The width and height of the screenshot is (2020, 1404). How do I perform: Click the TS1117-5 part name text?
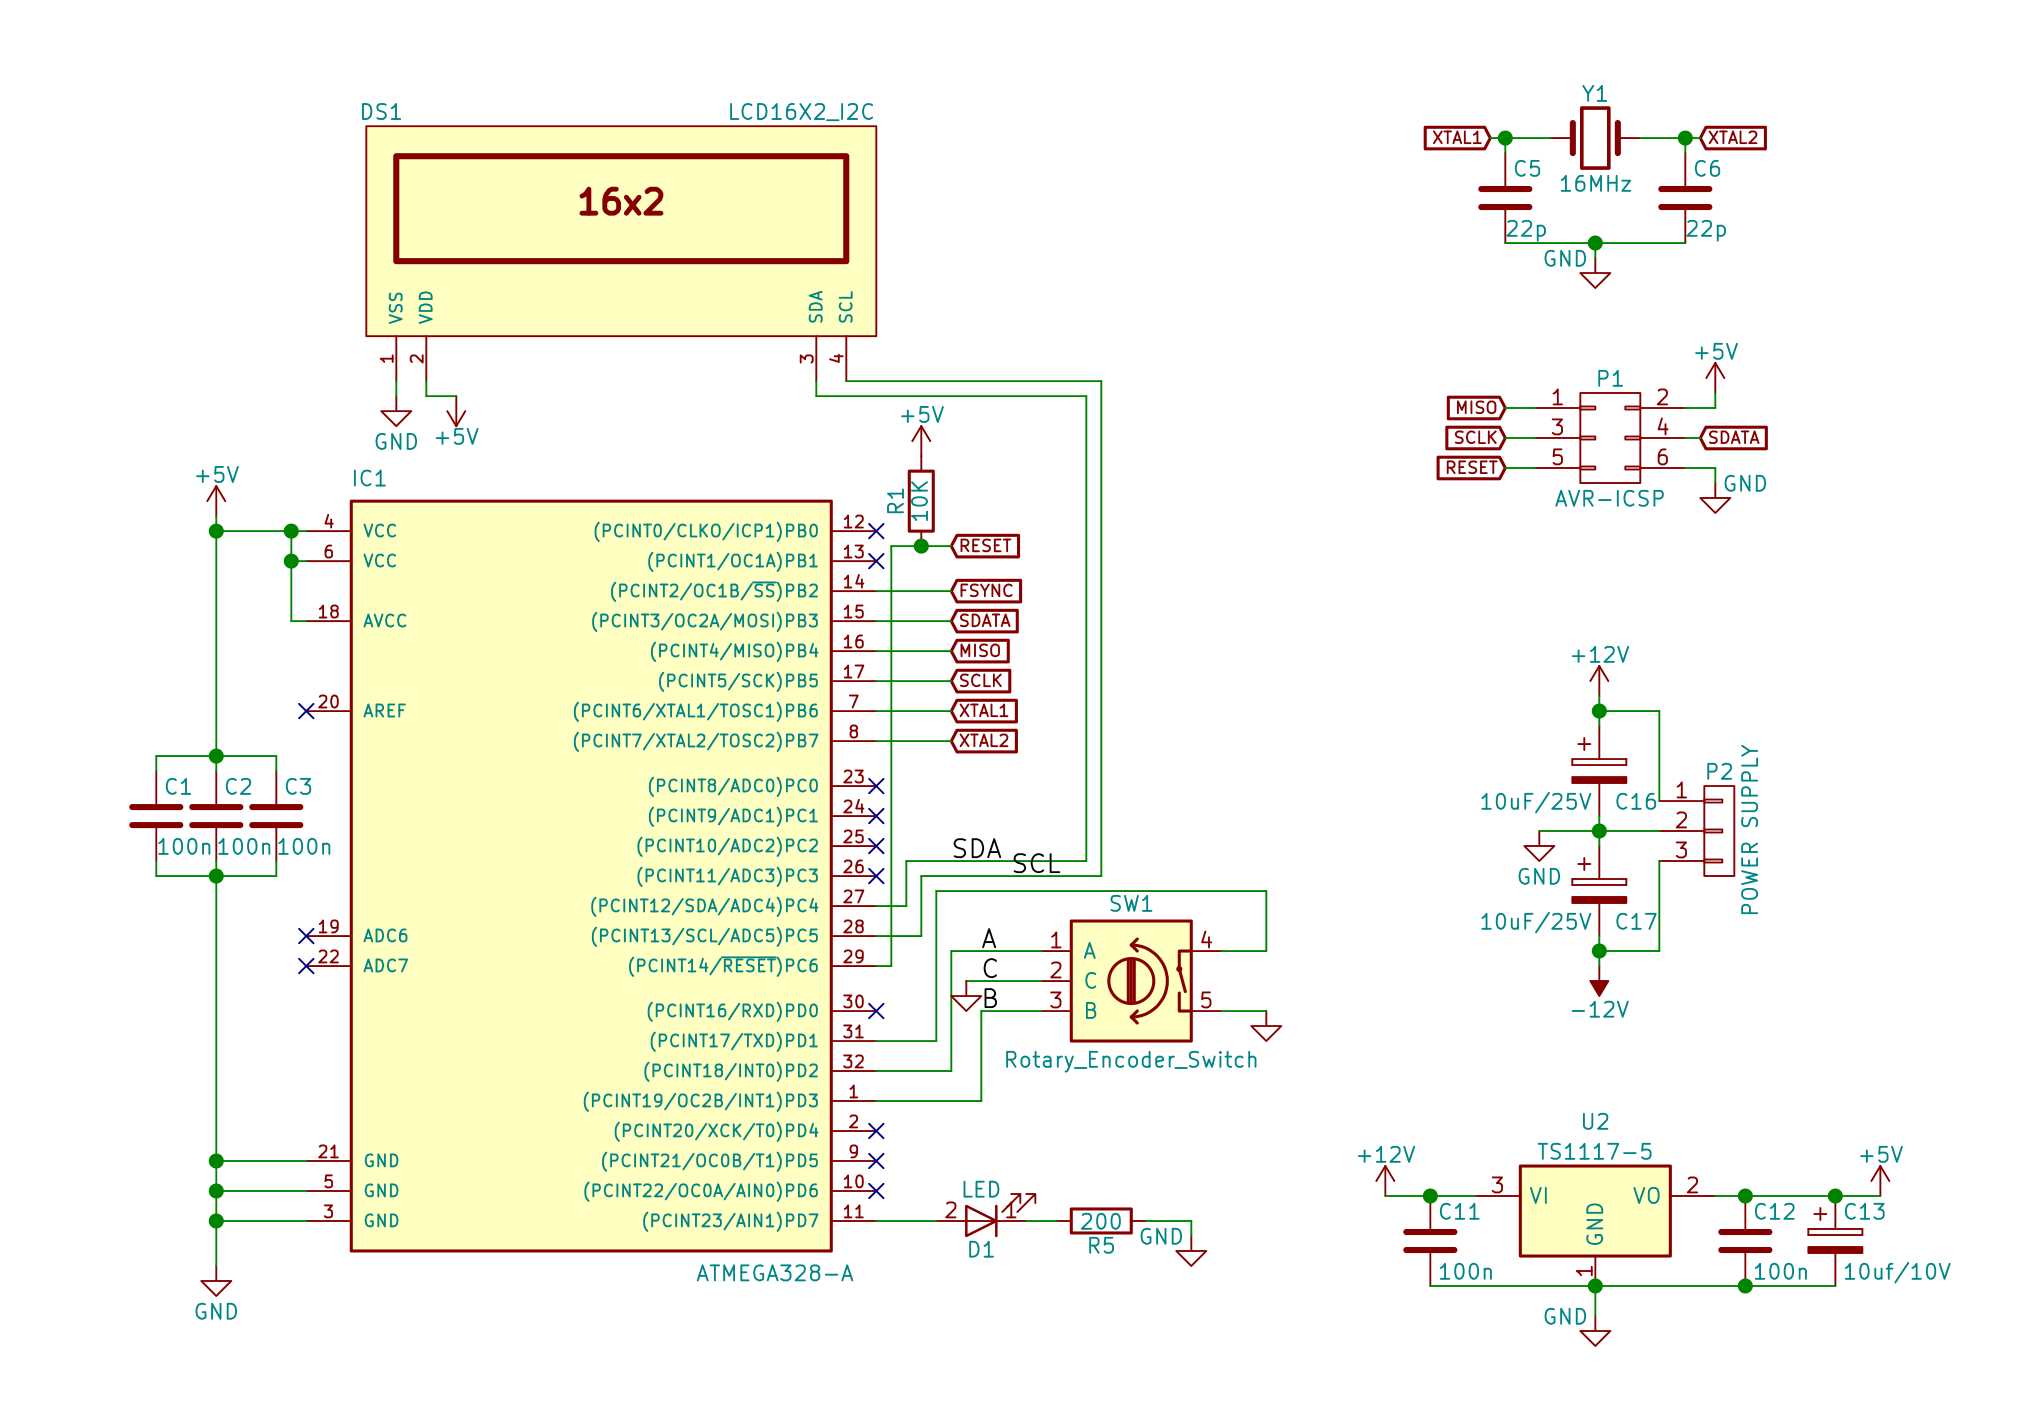[1594, 1152]
